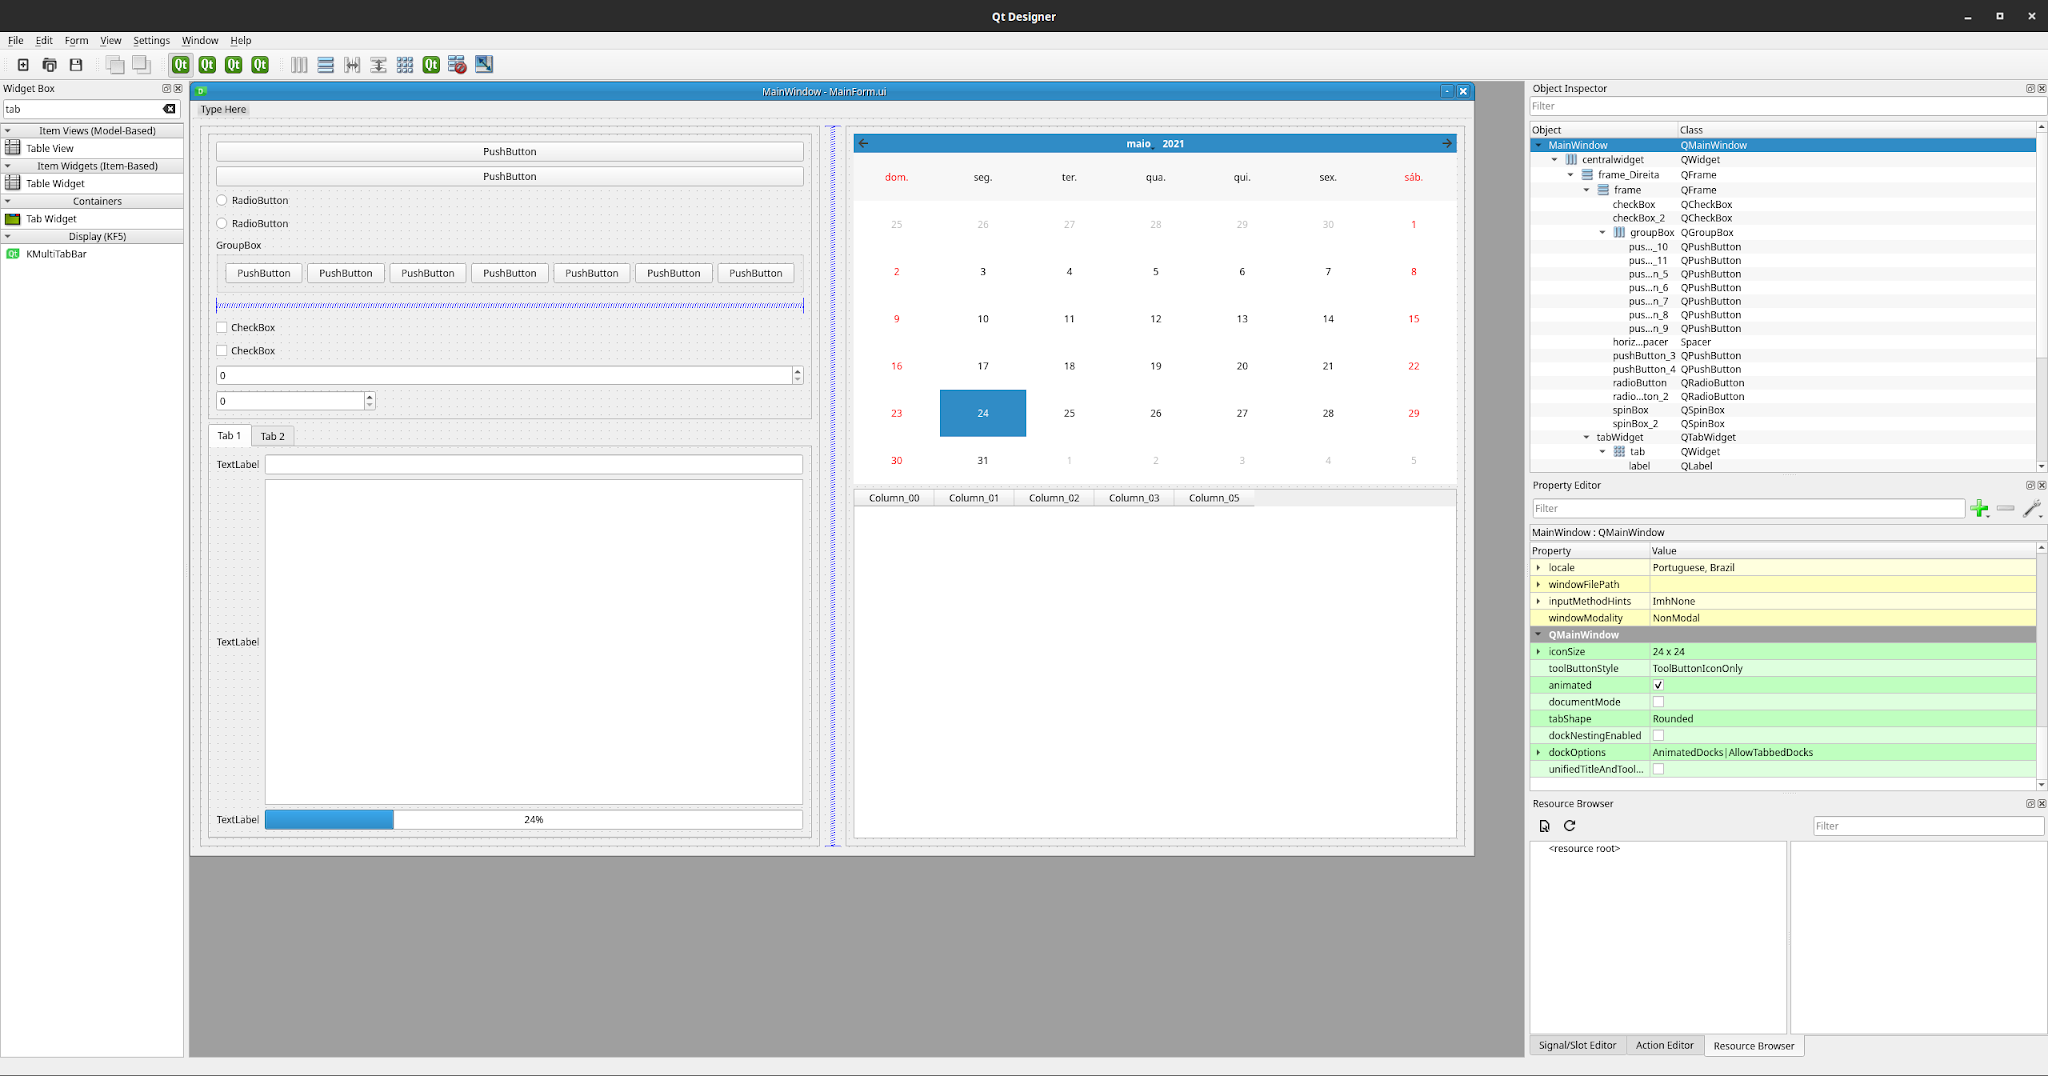Click the Lay Out Horizontally icon
Image resolution: width=2048 pixels, height=1076 pixels.
click(x=299, y=64)
